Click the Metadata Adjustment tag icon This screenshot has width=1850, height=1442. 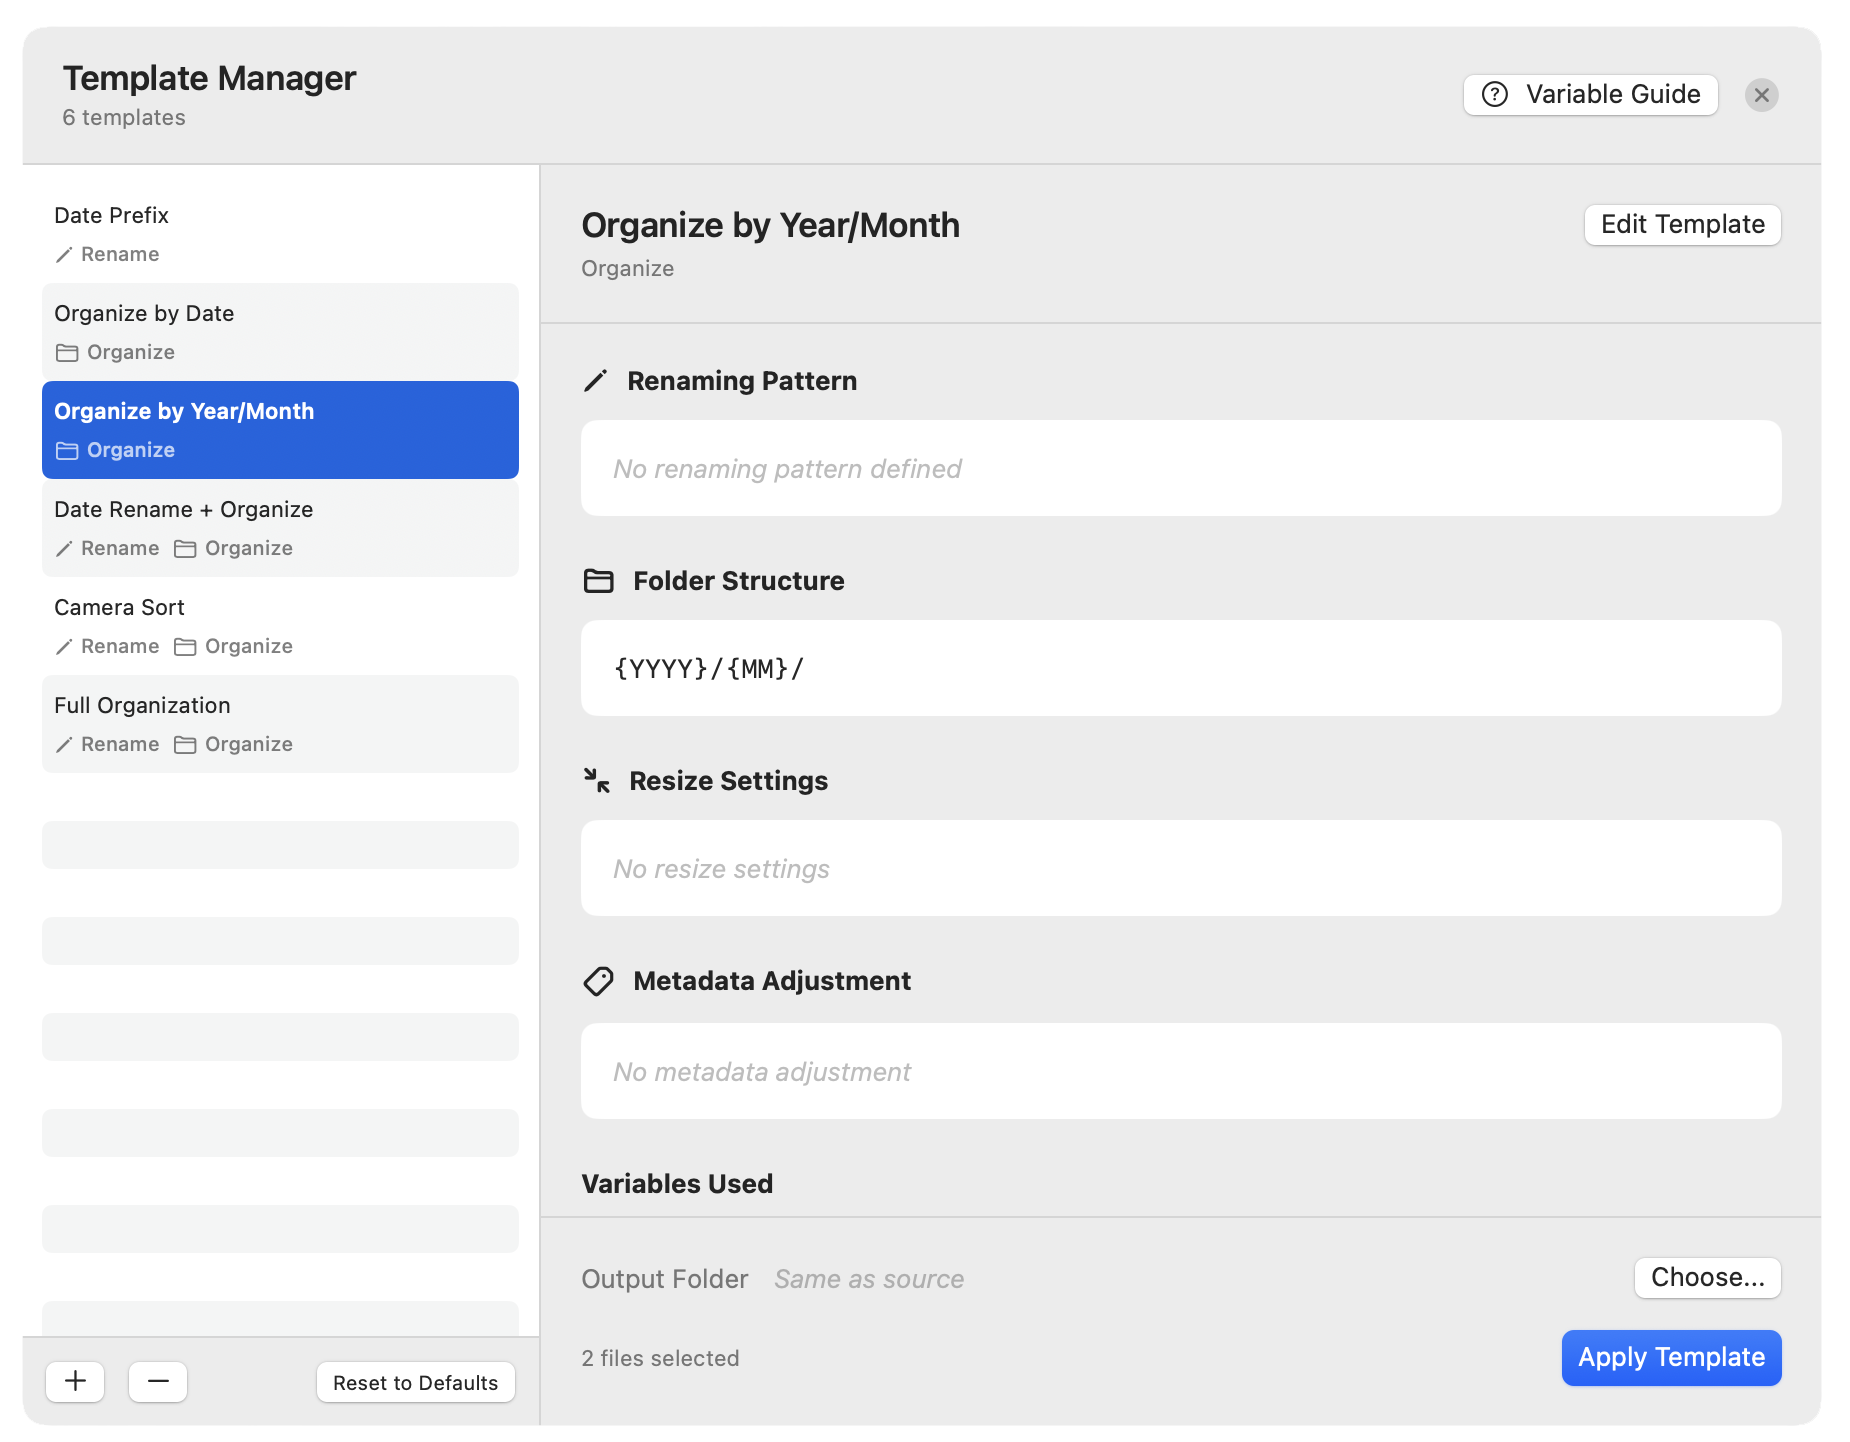click(597, 981)
